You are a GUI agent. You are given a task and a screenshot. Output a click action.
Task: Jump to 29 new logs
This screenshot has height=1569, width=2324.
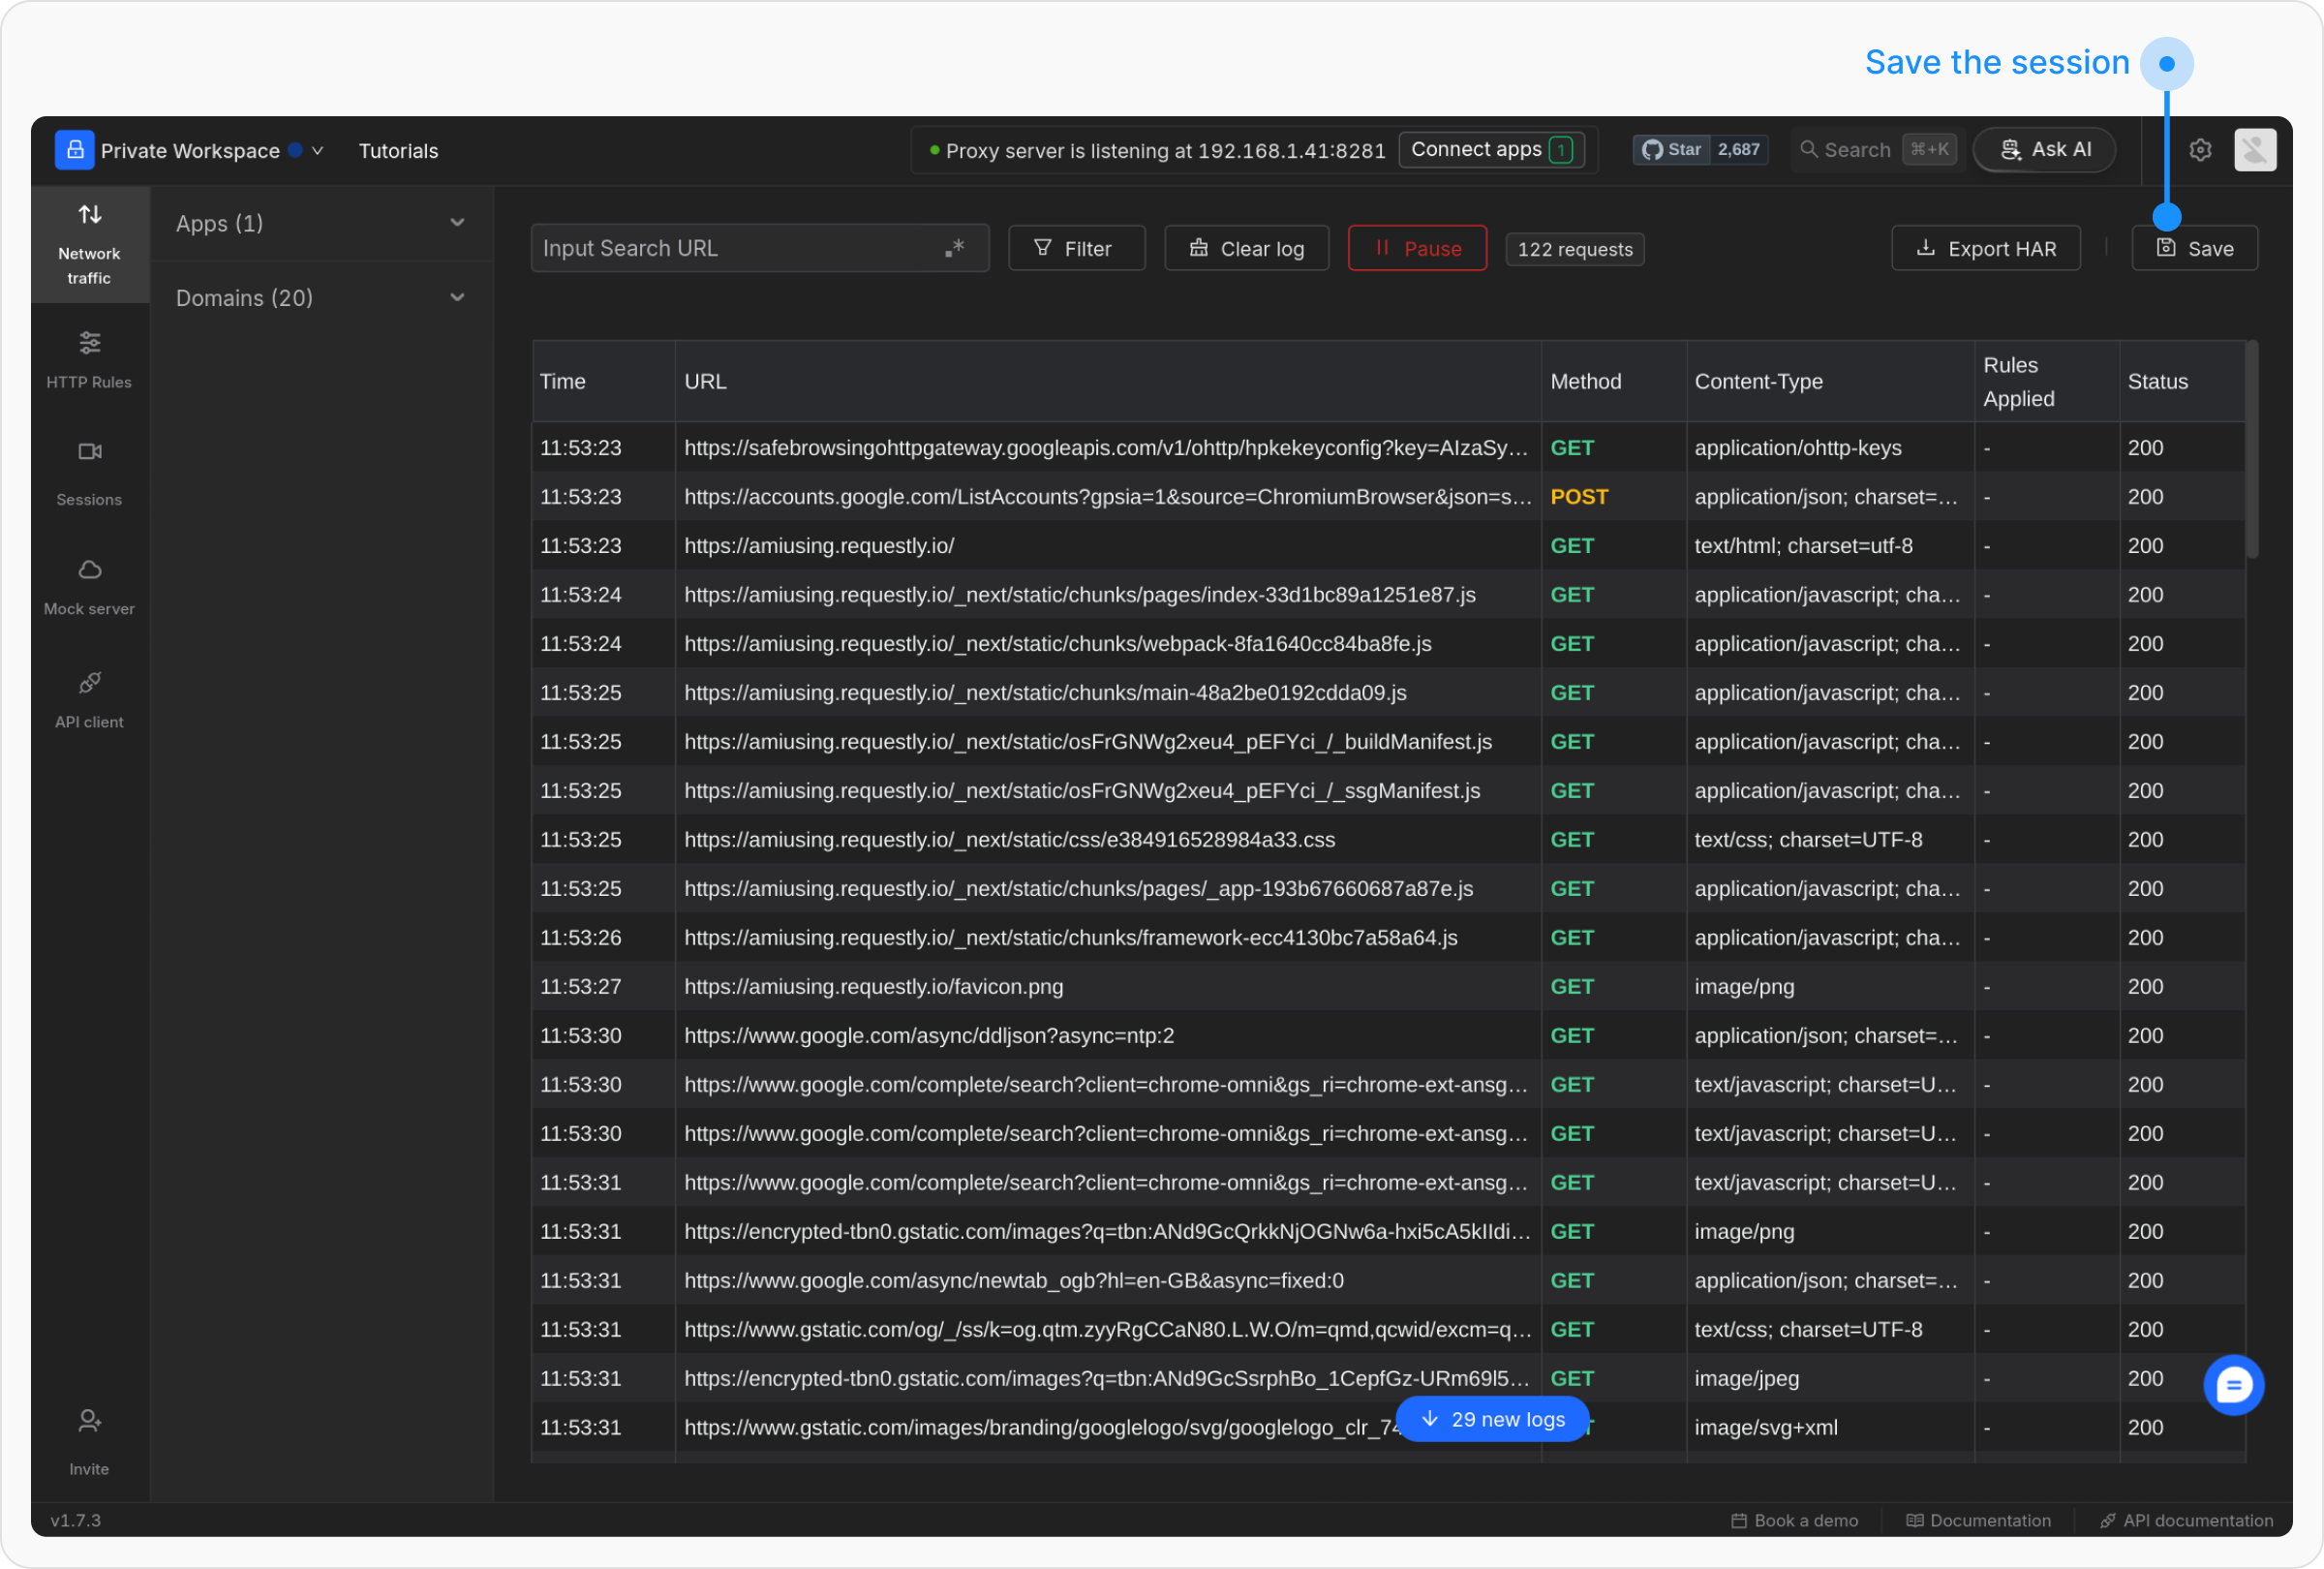1492,1419
